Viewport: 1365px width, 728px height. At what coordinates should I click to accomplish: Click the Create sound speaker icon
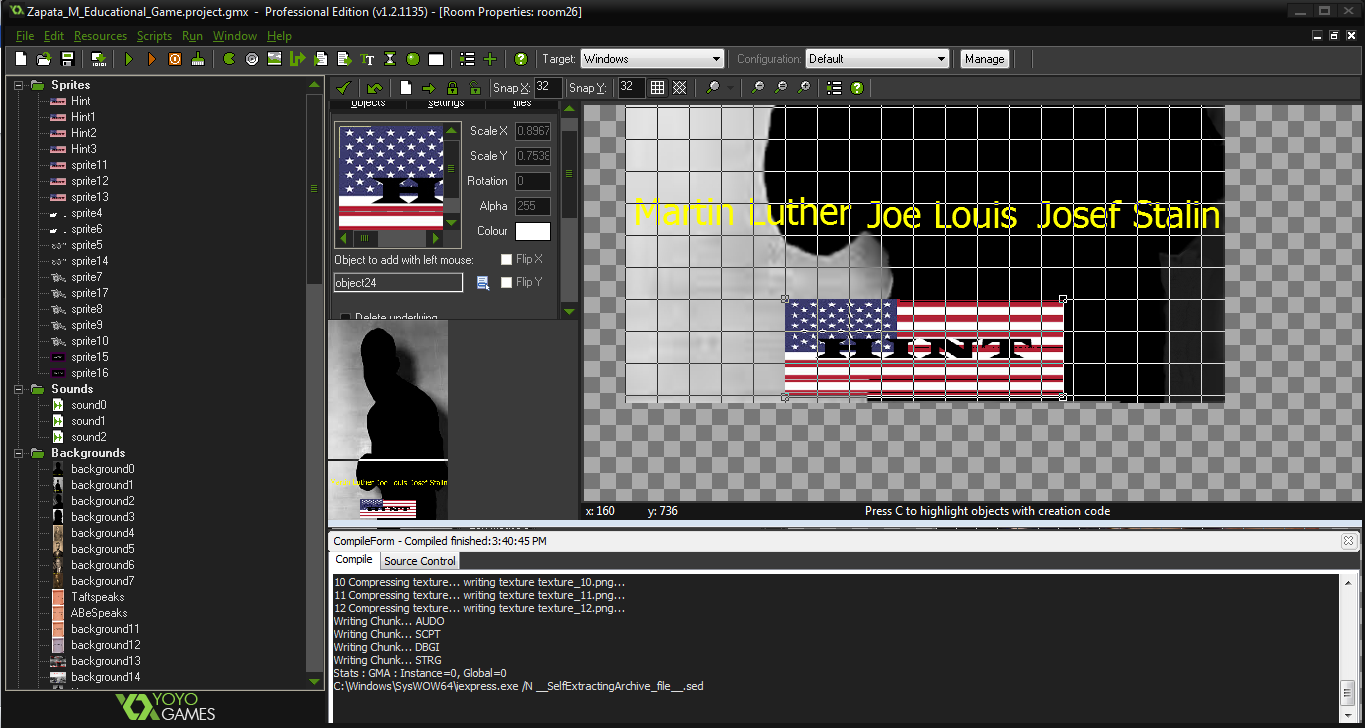[x=252, y=59]
